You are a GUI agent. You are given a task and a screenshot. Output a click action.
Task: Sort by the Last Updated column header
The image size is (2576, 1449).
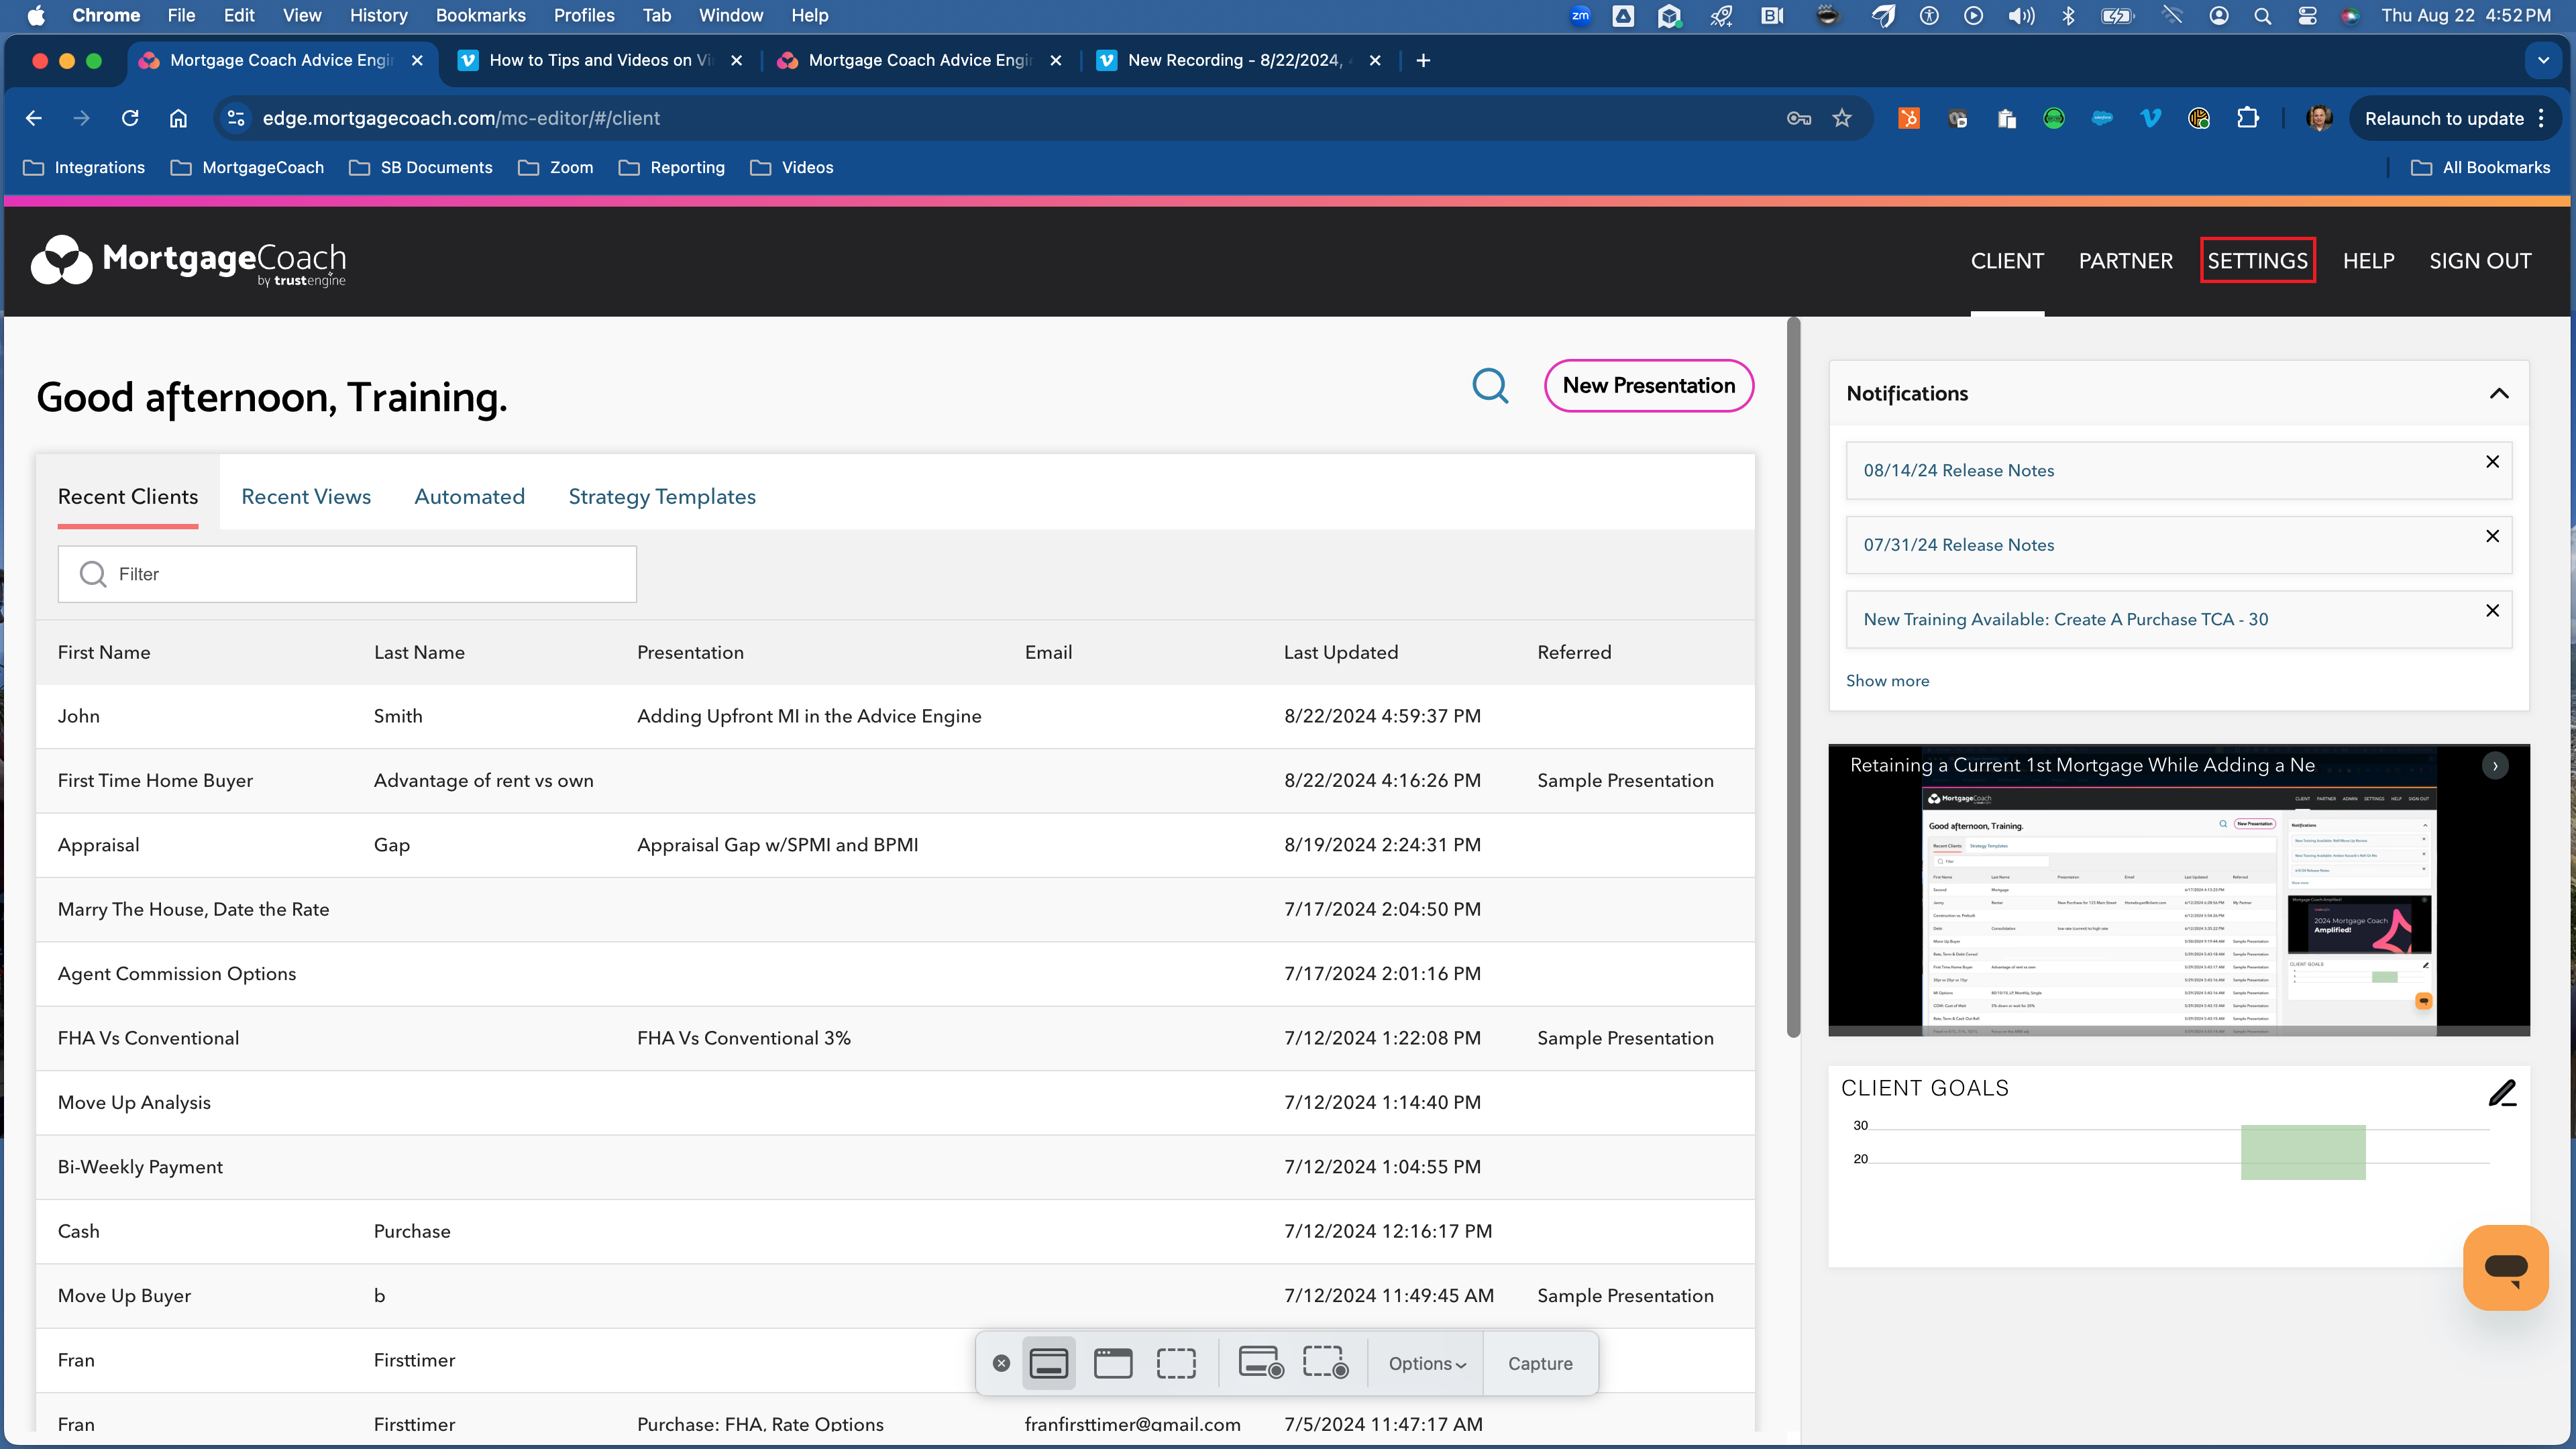pos(1340,653)
